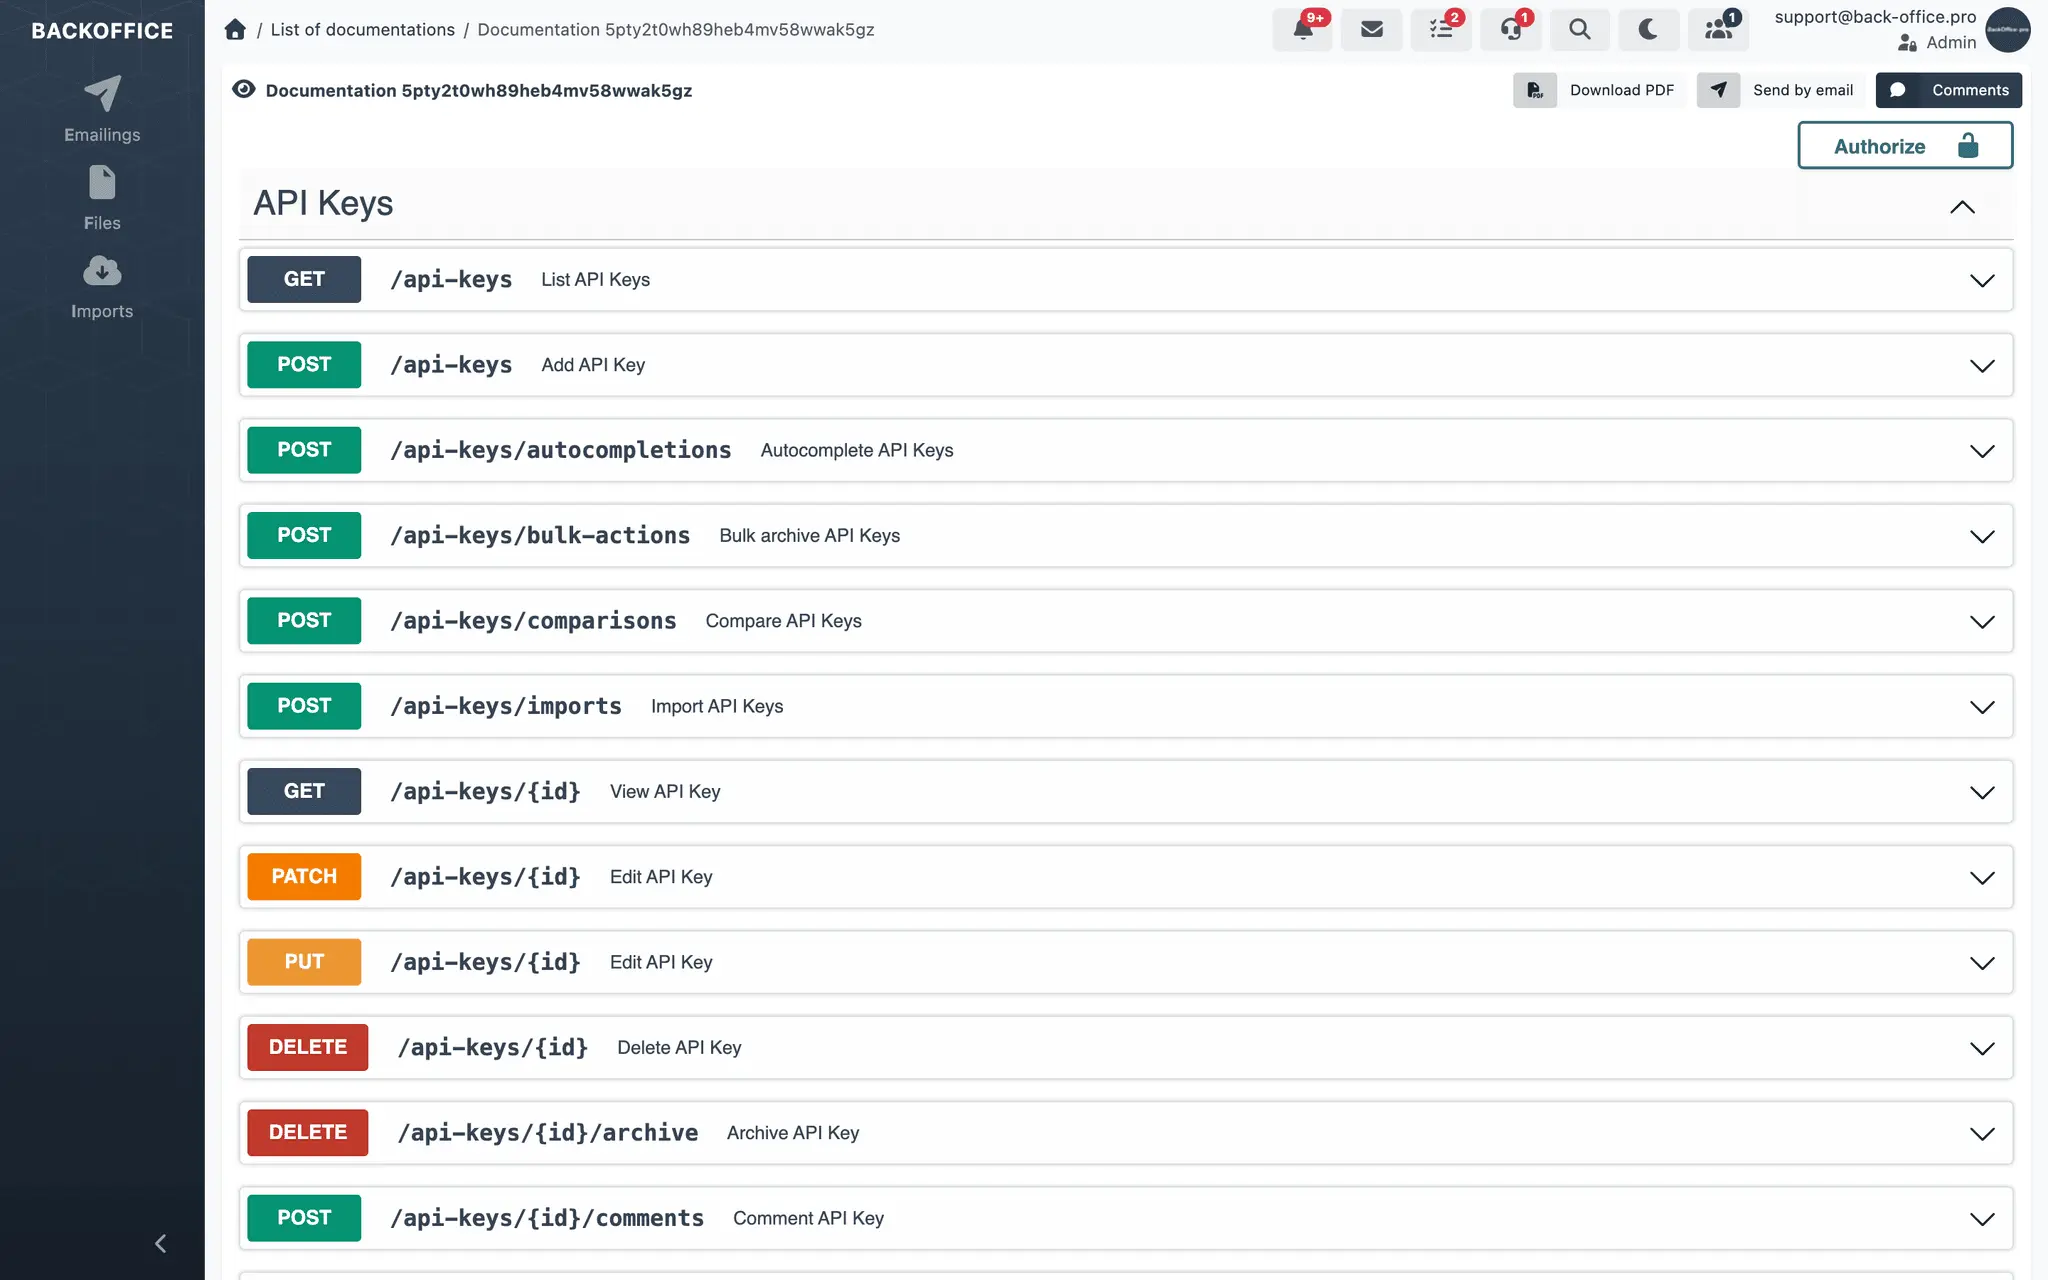Click the eye icon beside the Documentation title

click(x=243, y=89)
